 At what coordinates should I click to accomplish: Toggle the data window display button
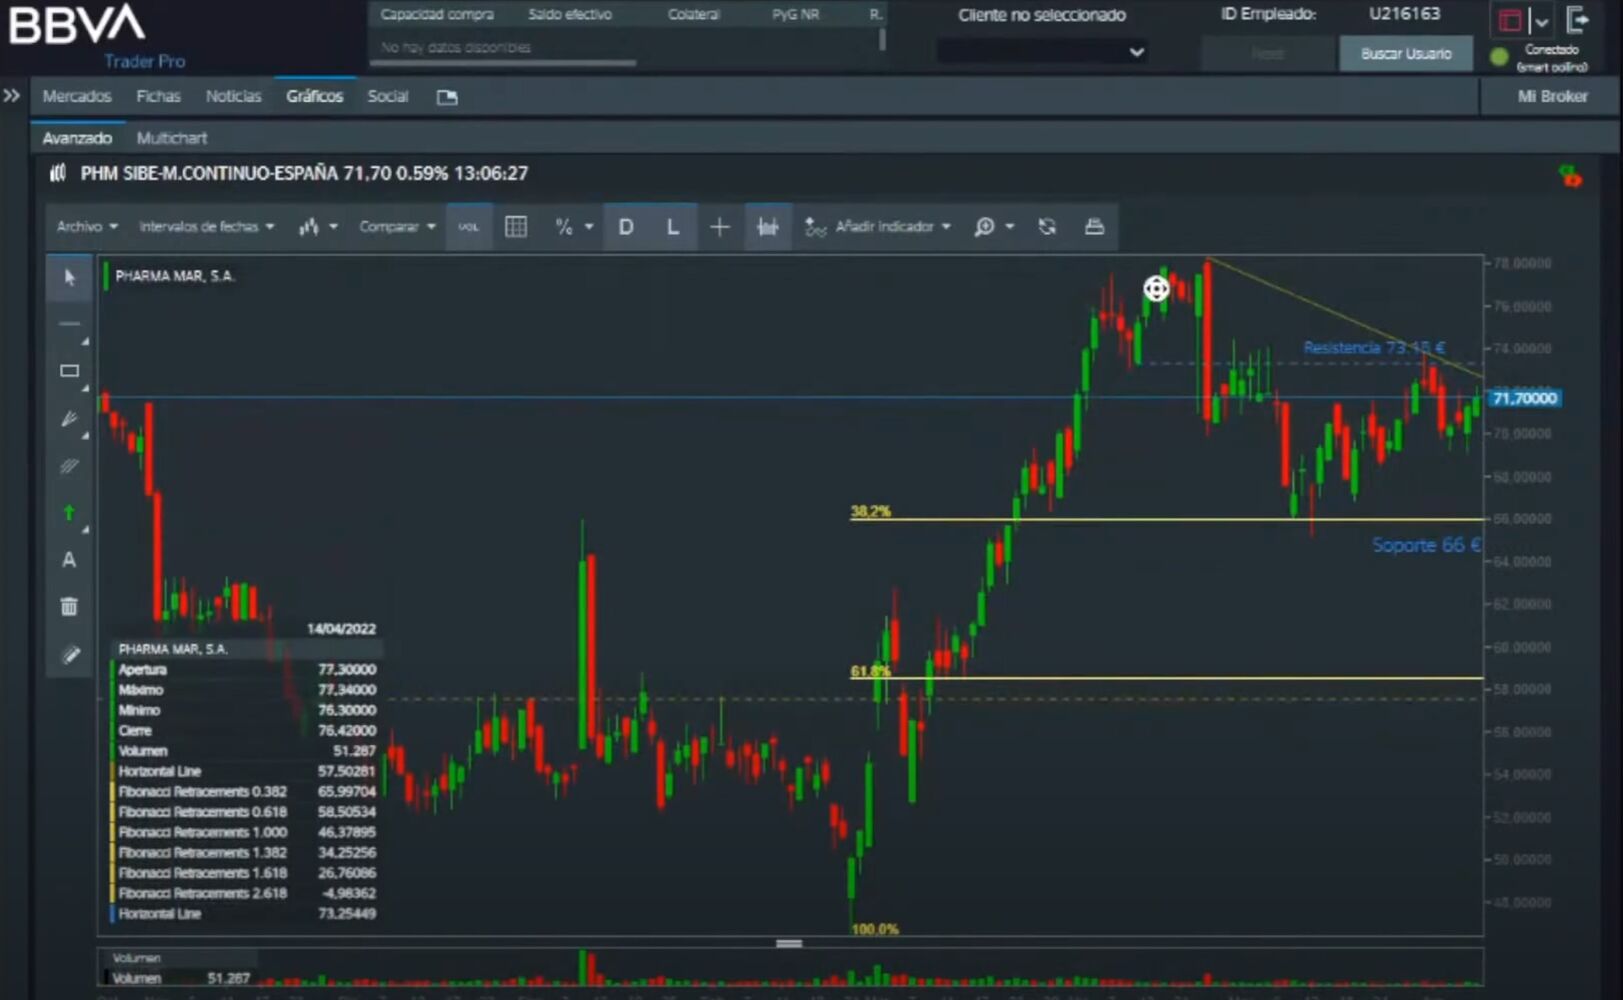click(767, 227)
